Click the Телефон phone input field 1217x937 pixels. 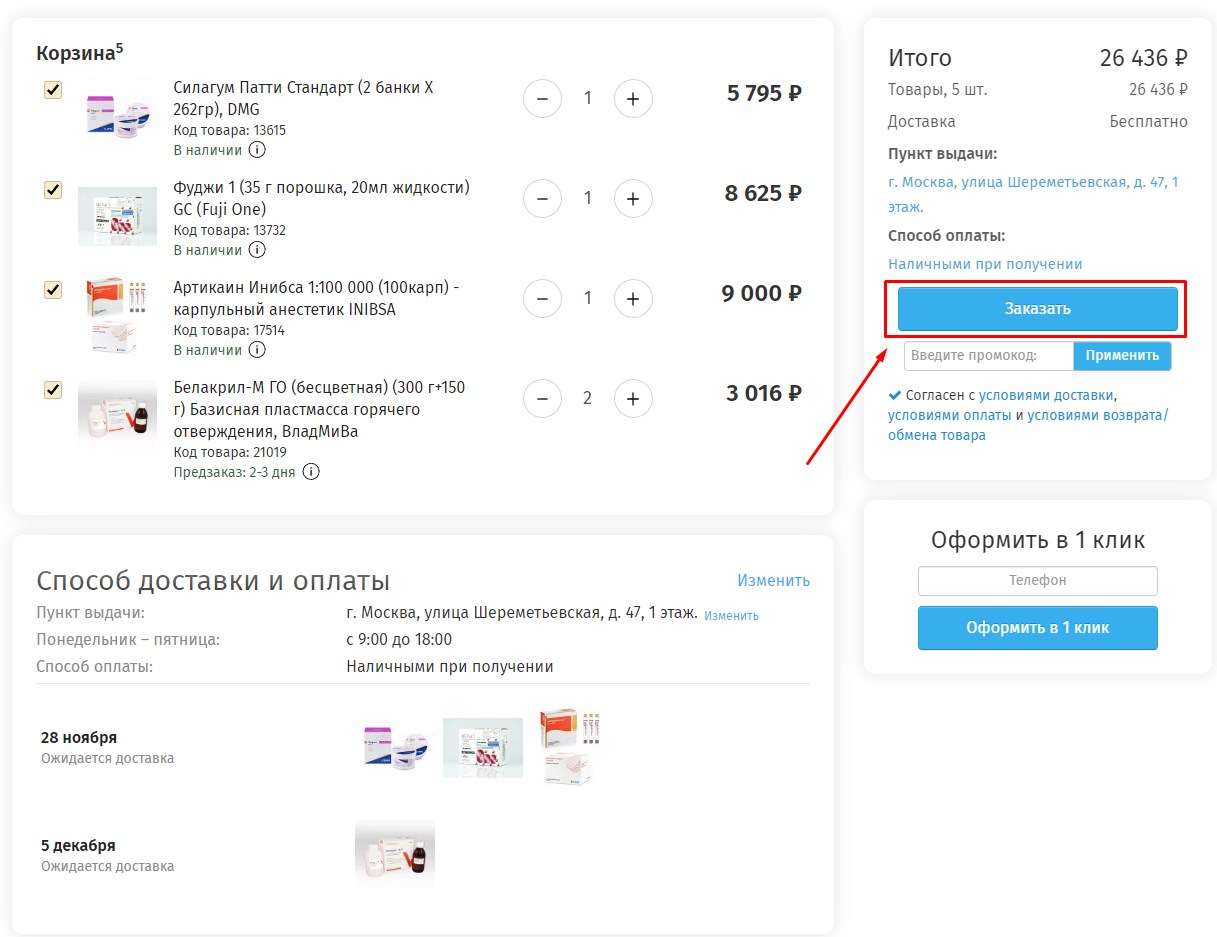[1037, 581]
